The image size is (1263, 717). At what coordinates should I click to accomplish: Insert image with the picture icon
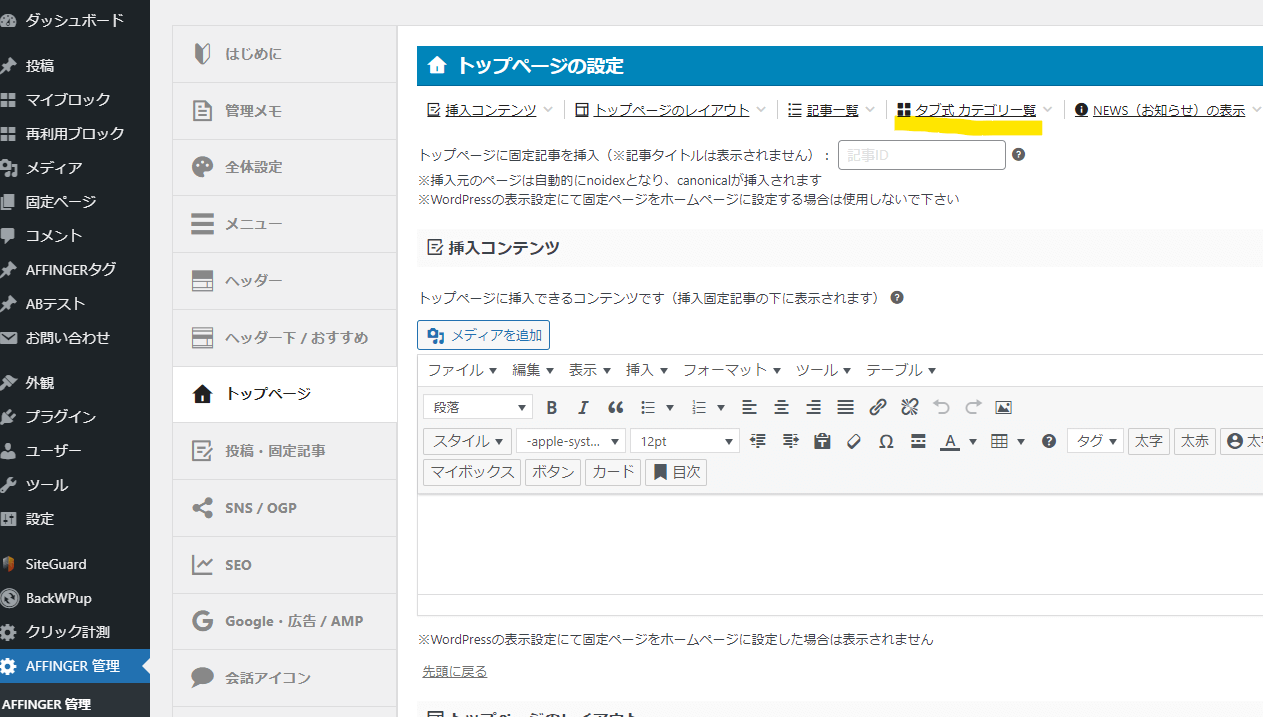coord(1004,407)
